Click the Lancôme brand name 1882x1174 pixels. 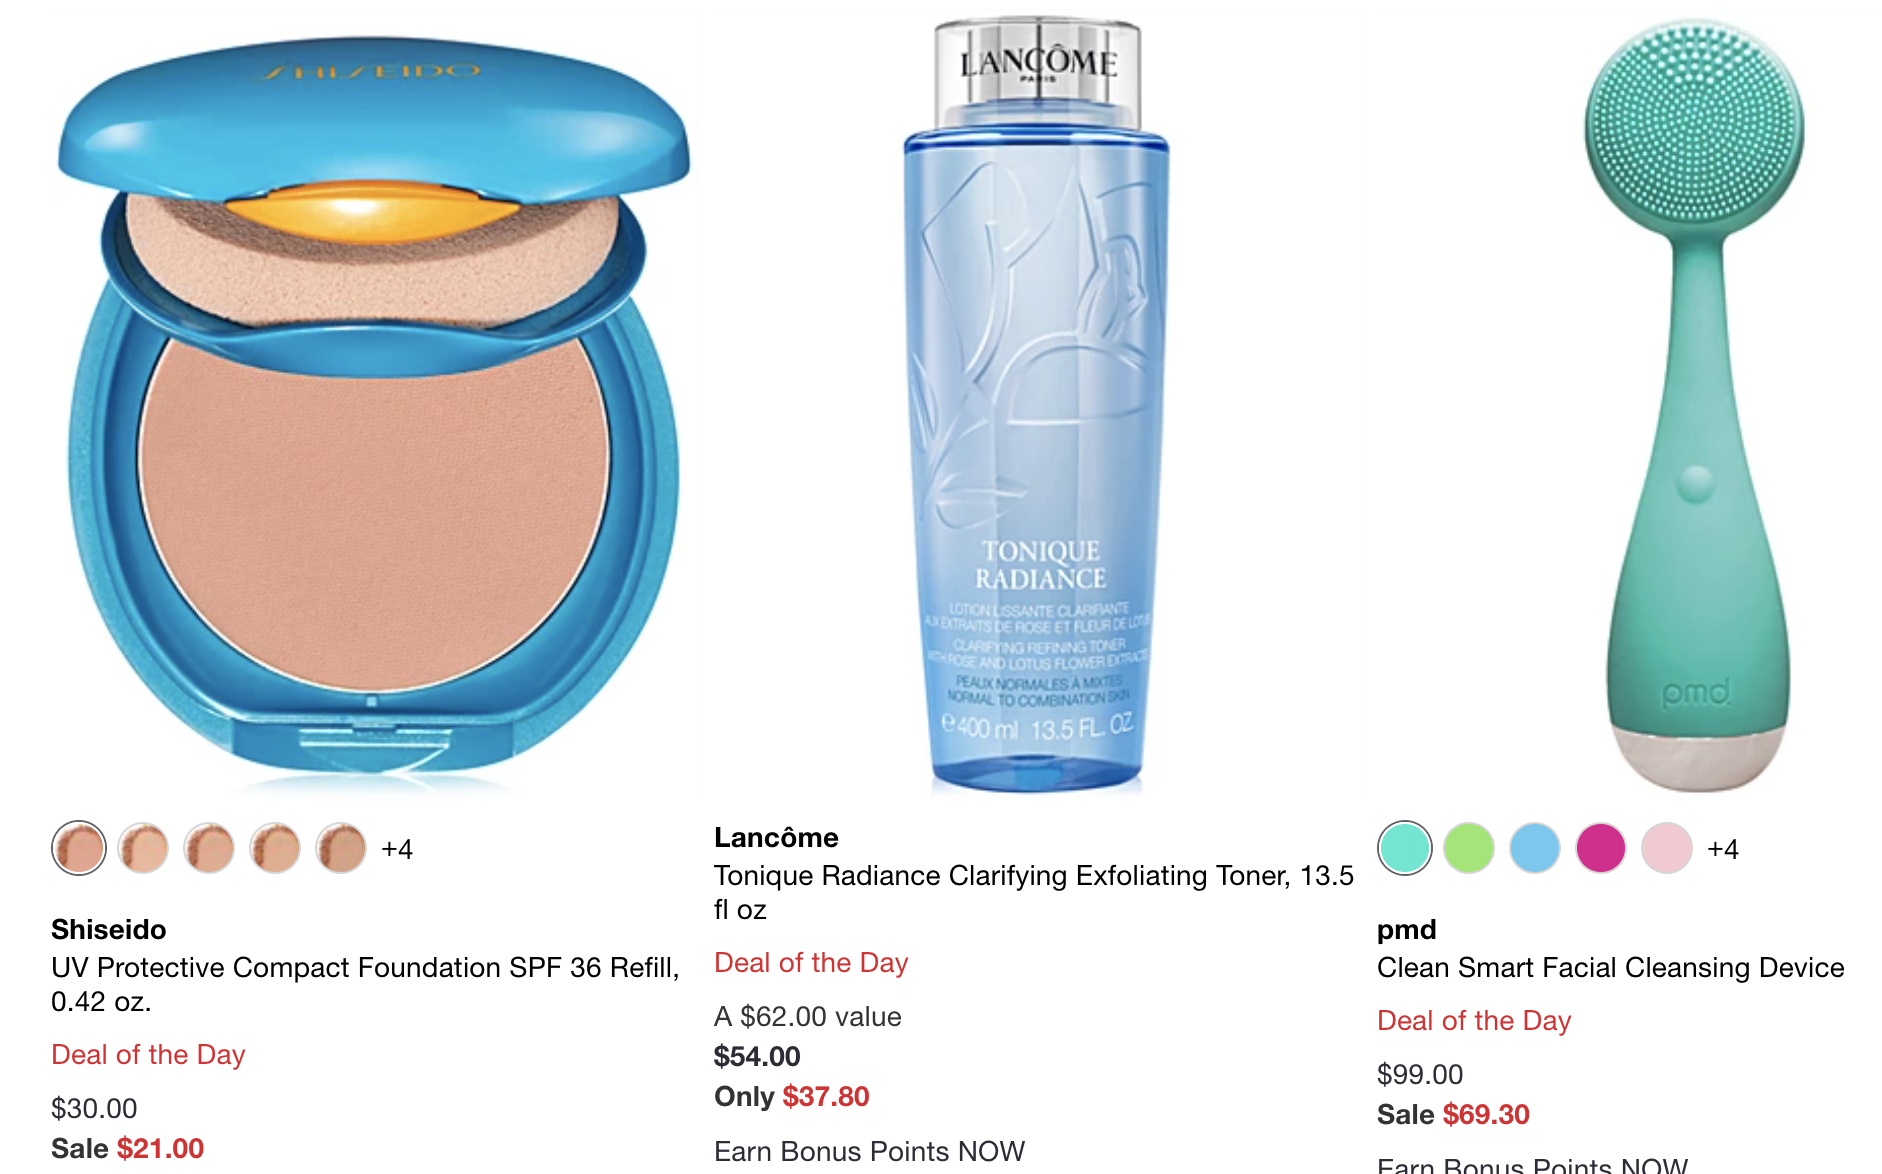coord(776,837)
